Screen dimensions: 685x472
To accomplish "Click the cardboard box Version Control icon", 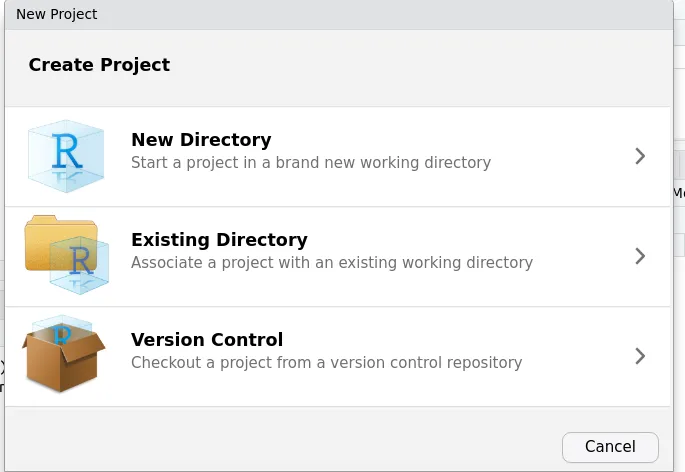I will coord(63,354).
